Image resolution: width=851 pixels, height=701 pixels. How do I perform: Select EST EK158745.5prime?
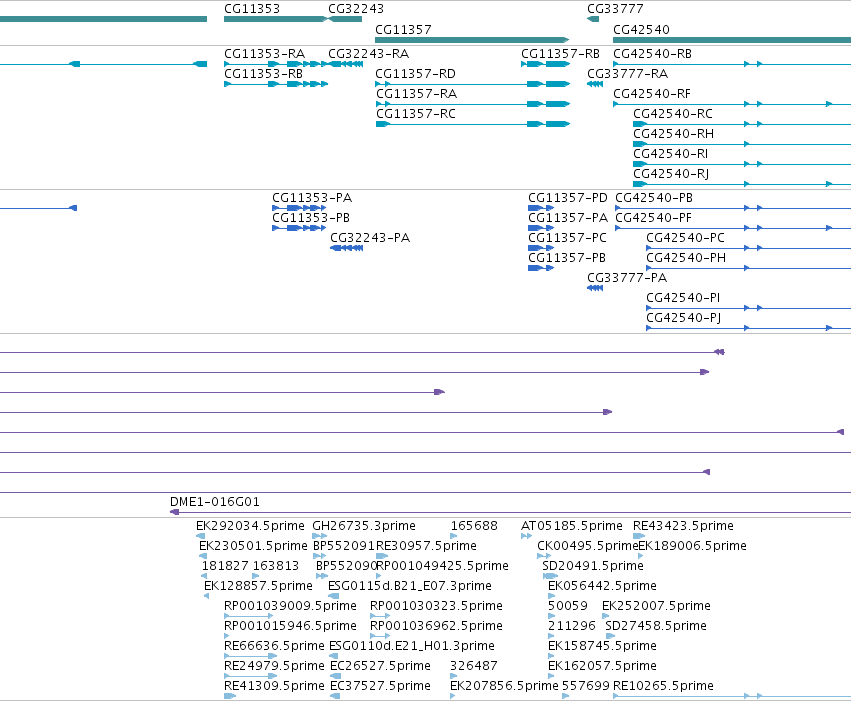(602, 647)
